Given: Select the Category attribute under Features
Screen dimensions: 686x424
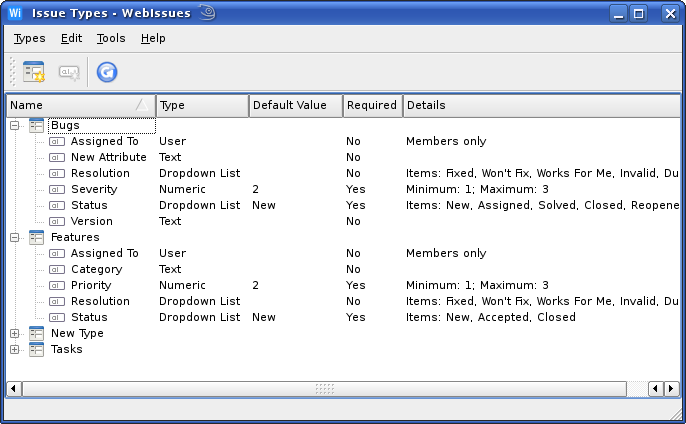Looking at the screenshot, I should tap(96, 269).
